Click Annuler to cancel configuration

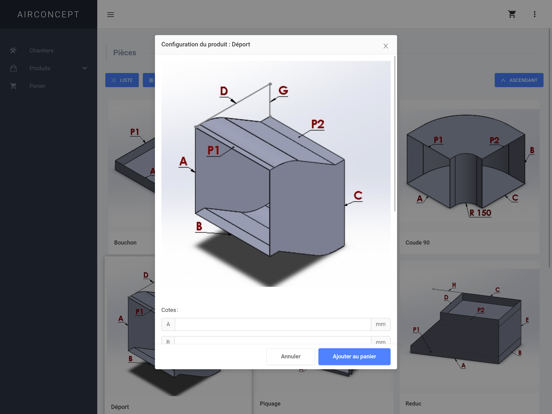coord(290,357)
